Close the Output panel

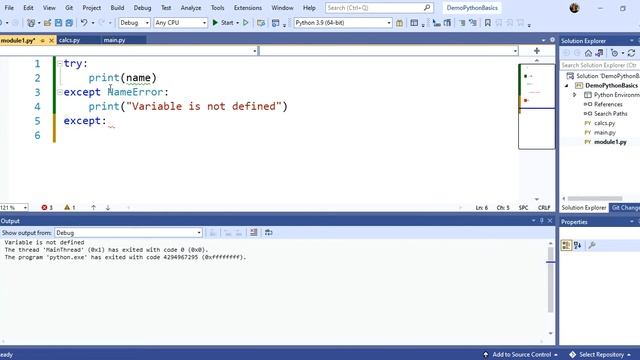point(550,220)
